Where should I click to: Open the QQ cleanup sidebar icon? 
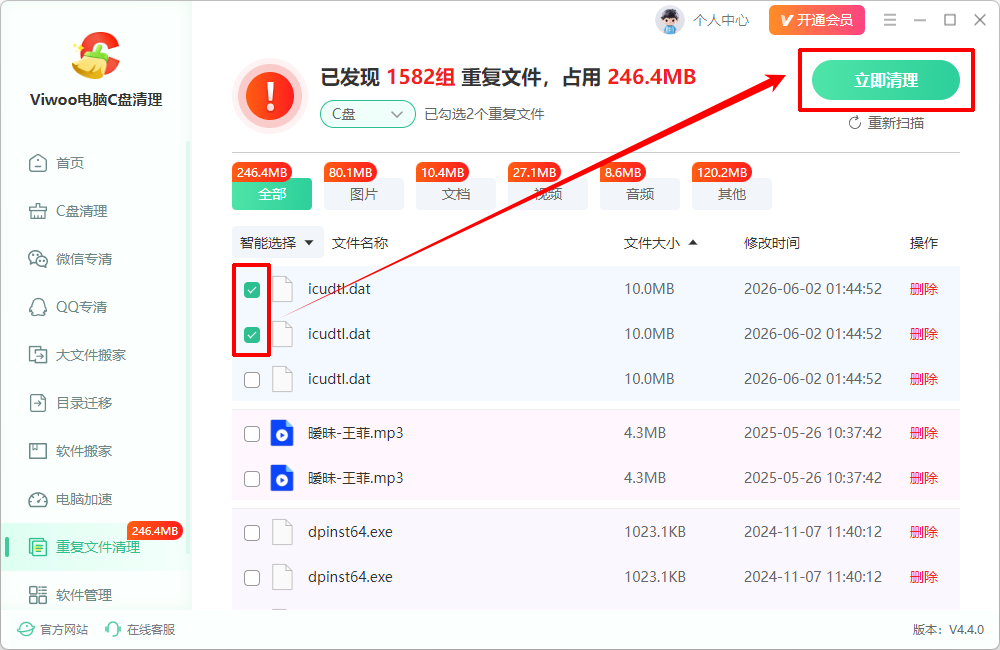38,307
